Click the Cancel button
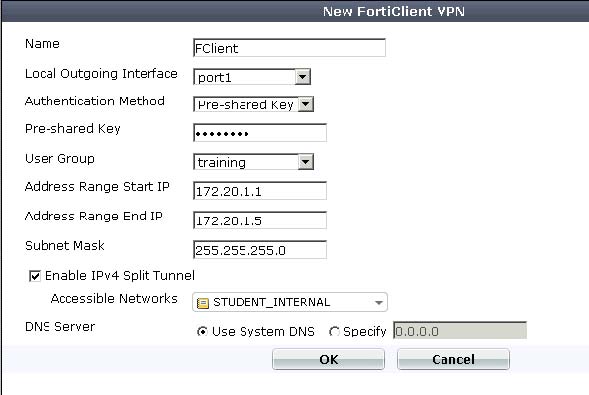This screenshot has width=589, height=395. pos(453,359)
